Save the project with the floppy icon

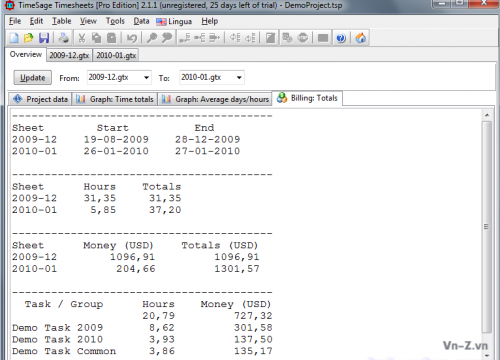(44, 38)
